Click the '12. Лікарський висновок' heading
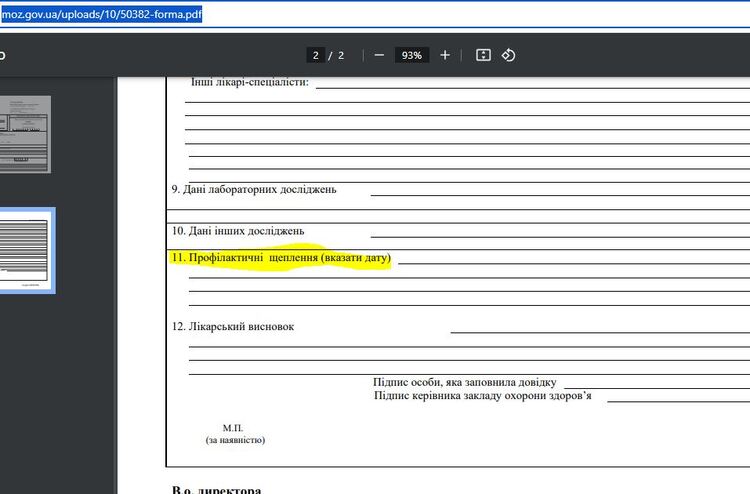This screenshot has width=750, height=494. (x=234, y=326)
